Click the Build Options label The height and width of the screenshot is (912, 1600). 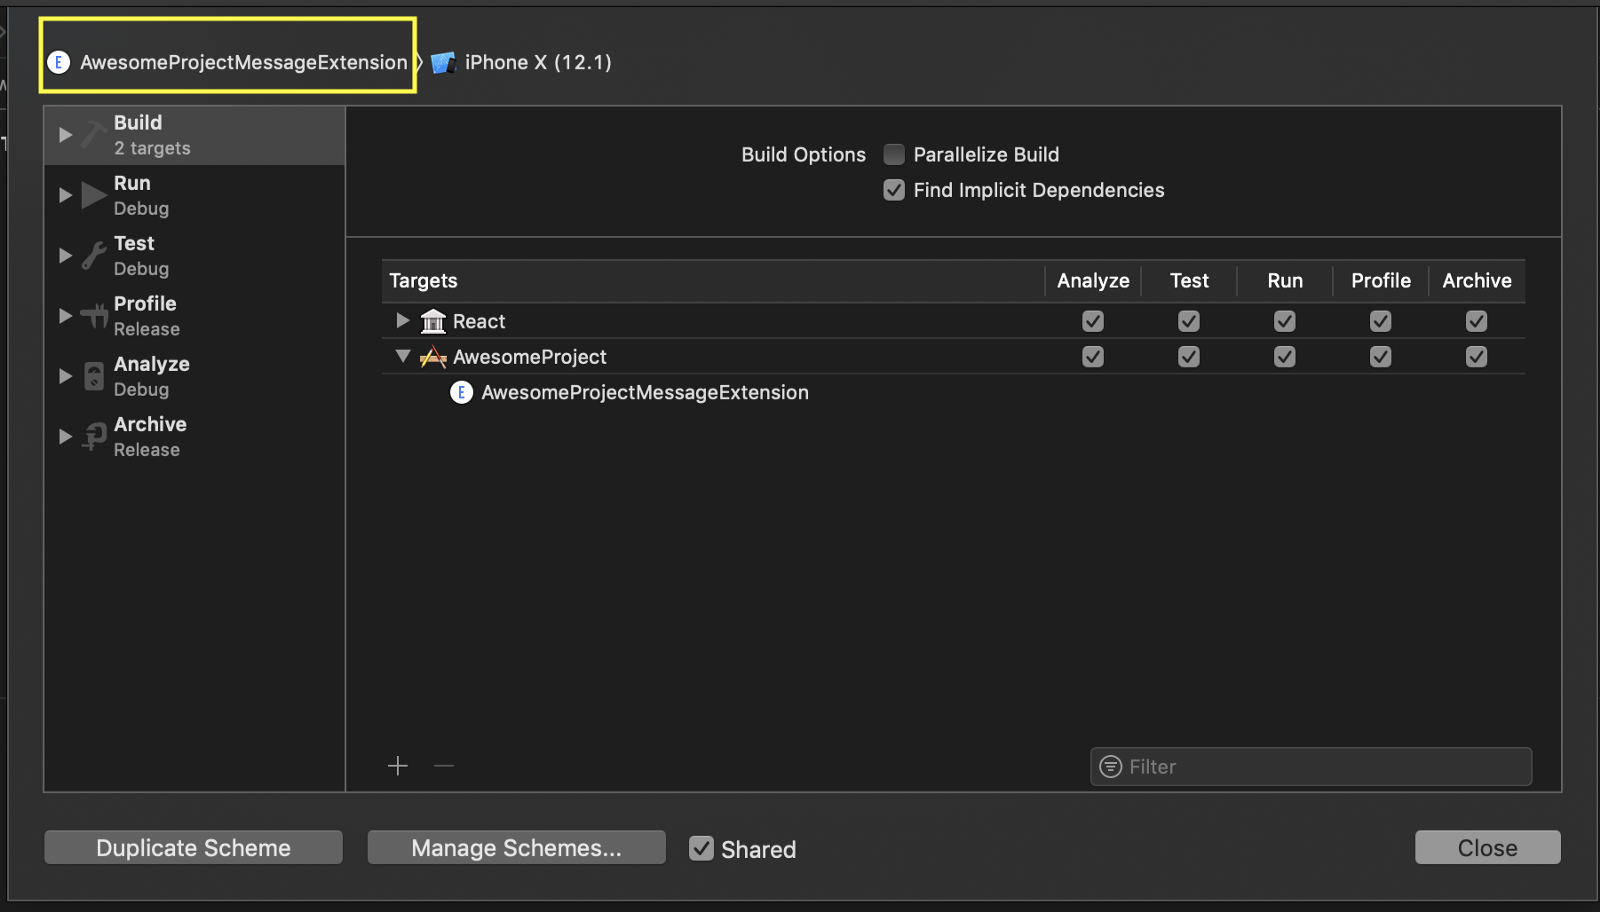[803, 154]
